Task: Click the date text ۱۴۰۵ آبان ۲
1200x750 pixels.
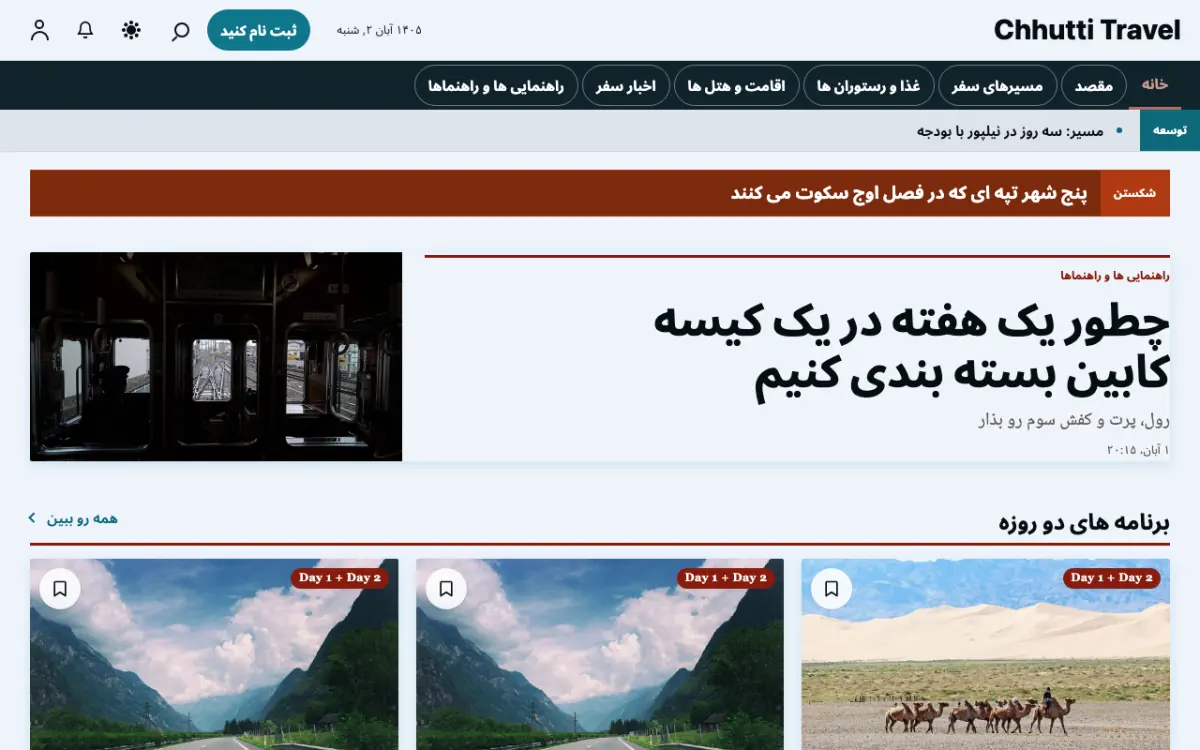Action: [x=379, y=30]
